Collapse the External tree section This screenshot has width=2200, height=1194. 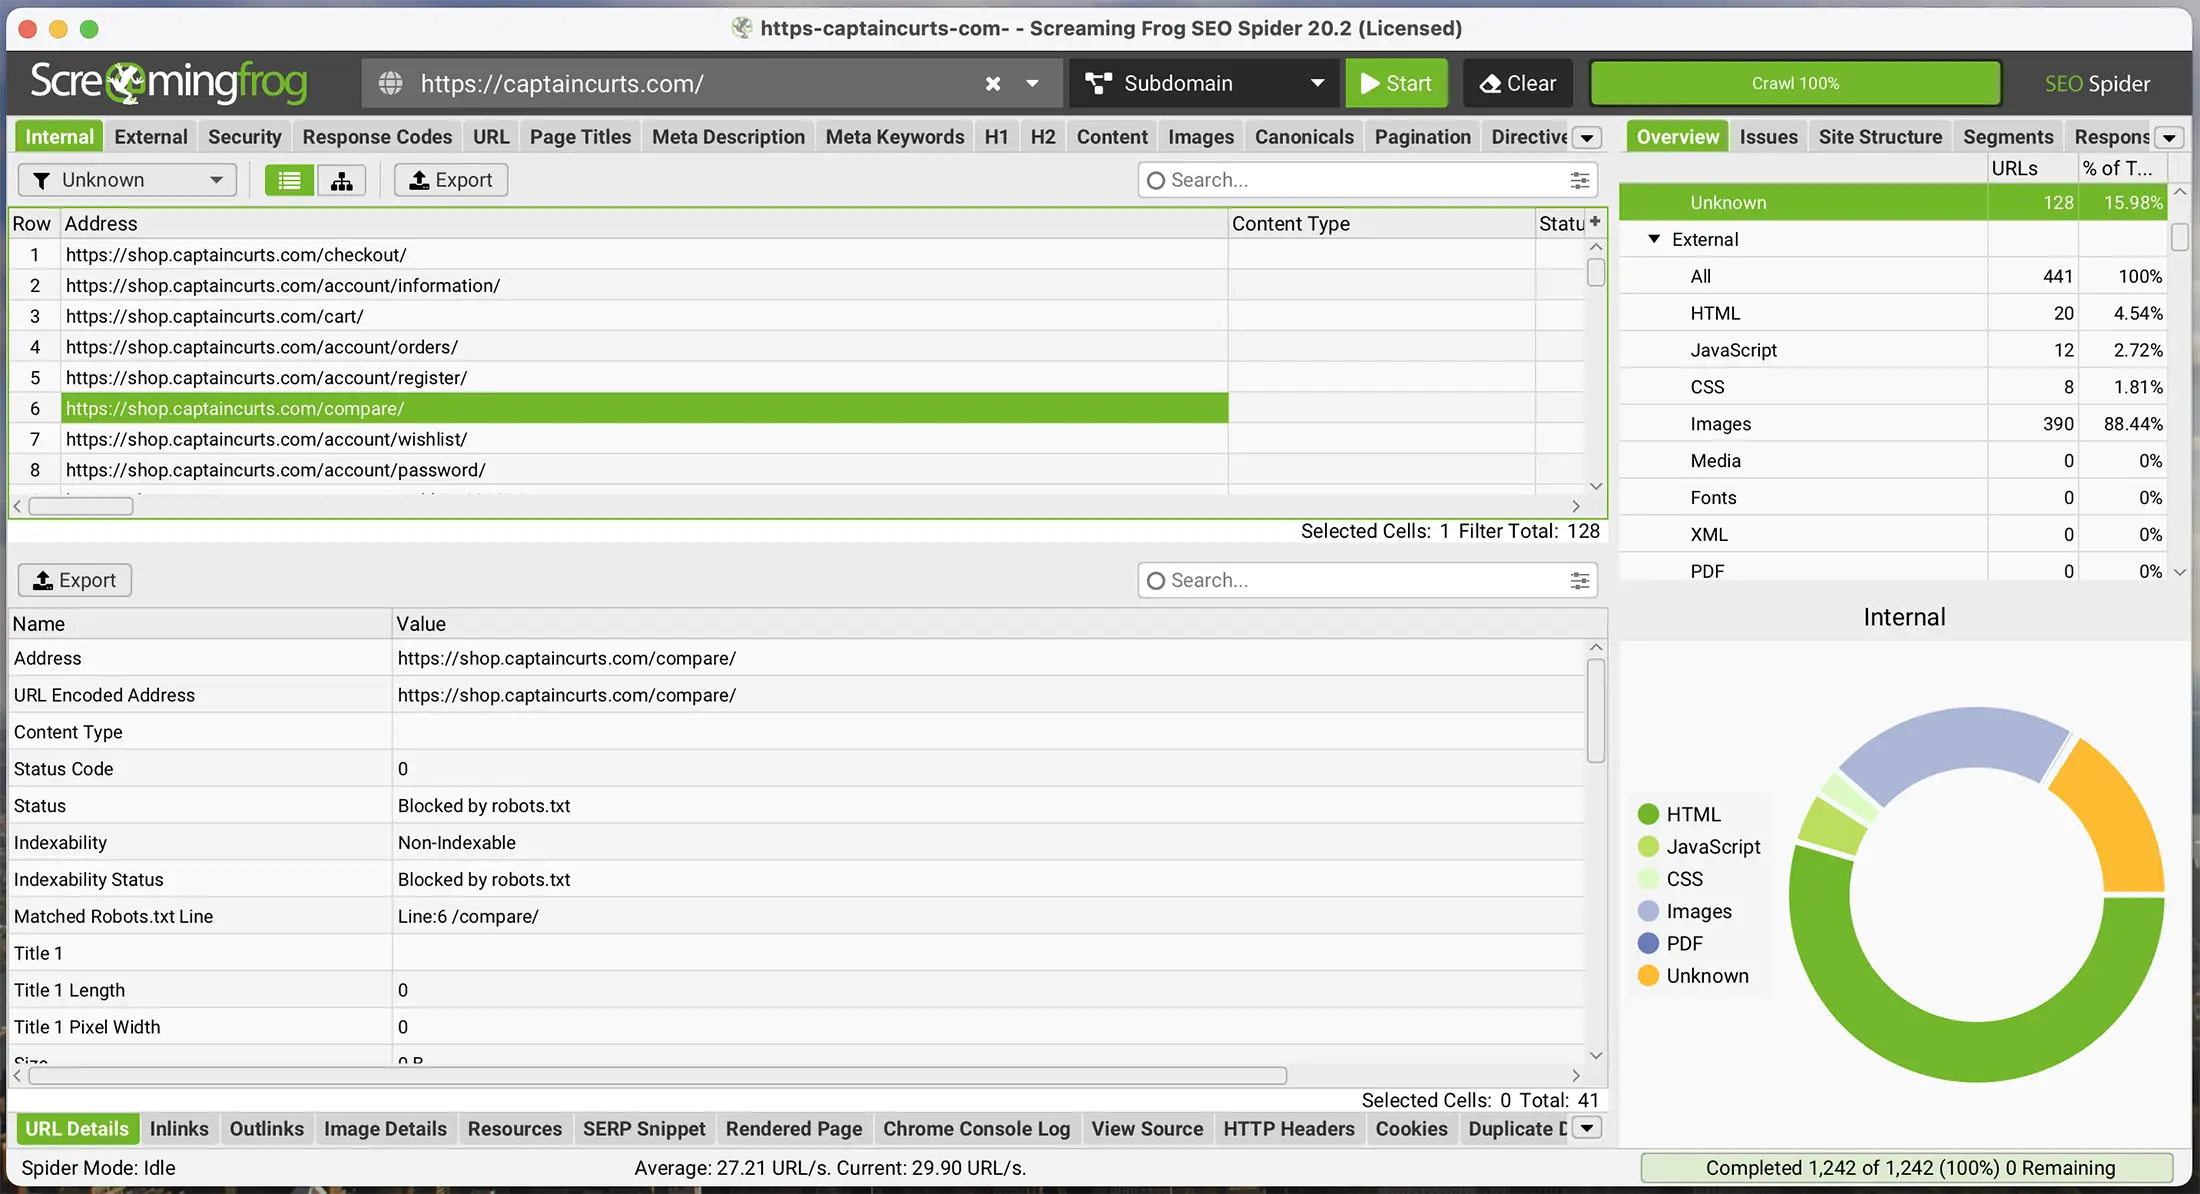point(1654,239)
